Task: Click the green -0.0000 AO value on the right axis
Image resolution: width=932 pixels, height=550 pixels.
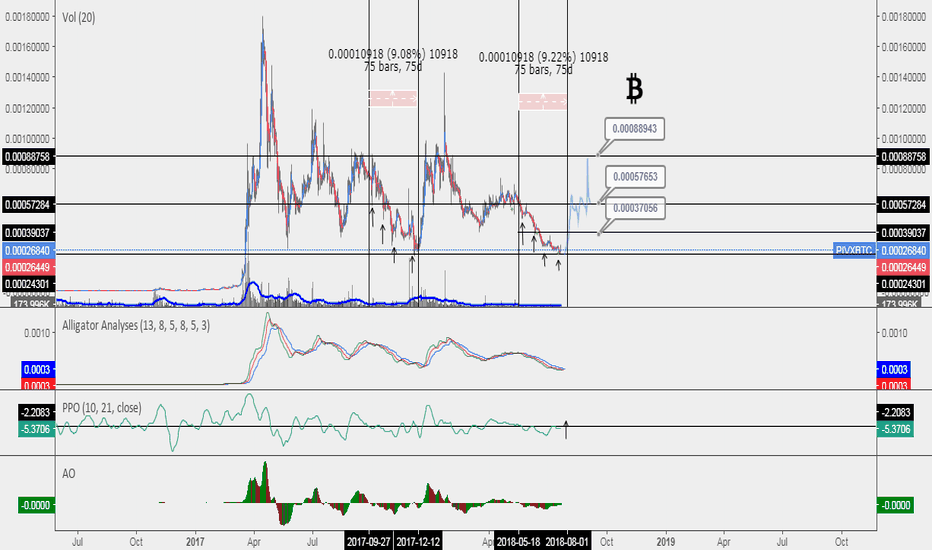Action: pyautogui.click(x=896, y=505)
